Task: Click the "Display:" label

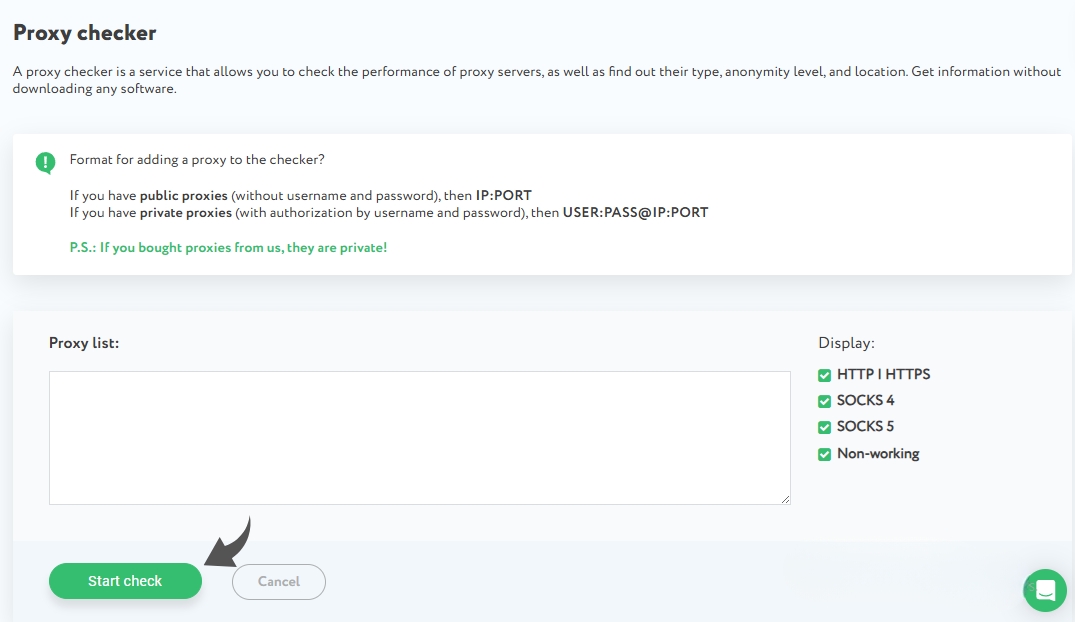Action: point(846,343)
